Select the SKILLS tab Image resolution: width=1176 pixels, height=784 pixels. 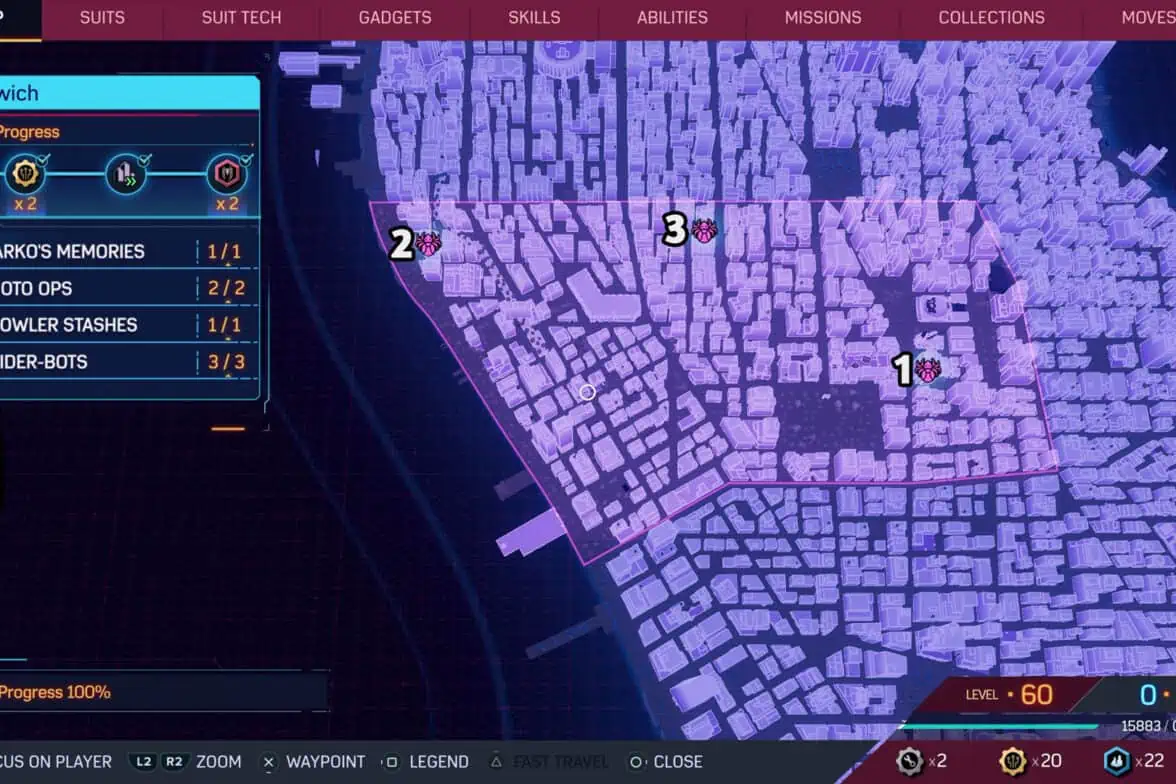[534, 17]
